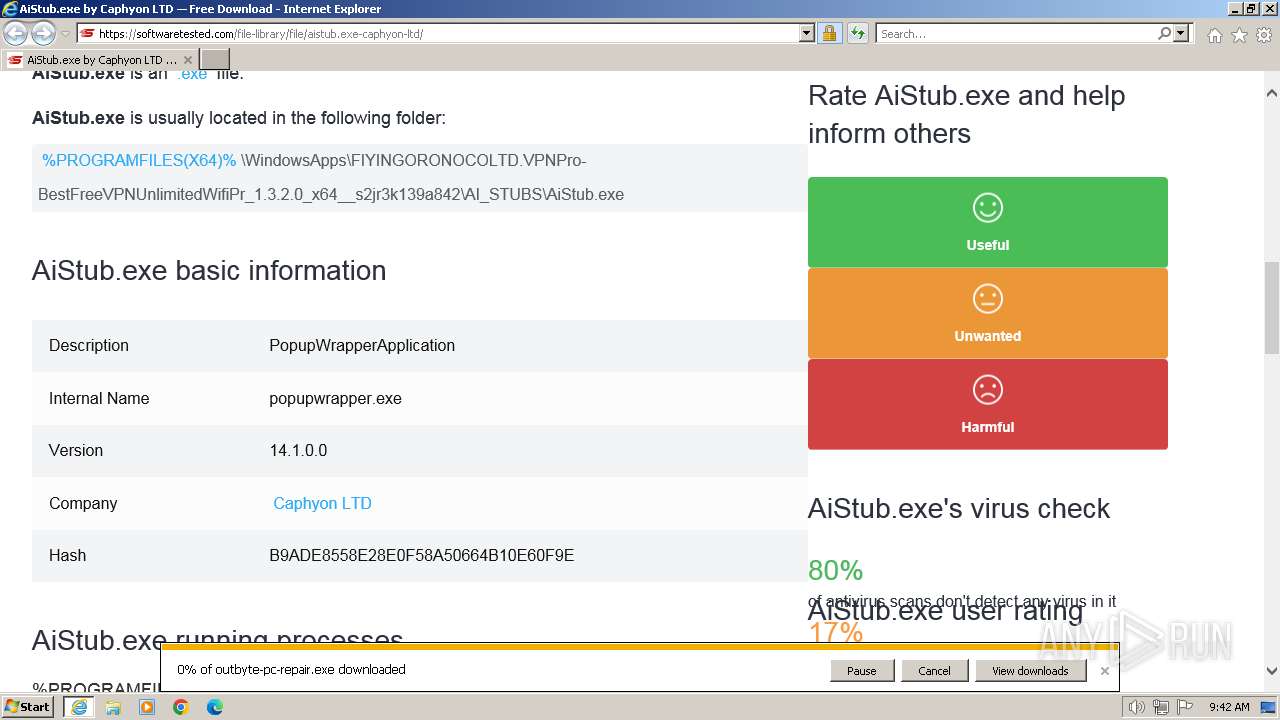Viewport: 1280px width, 720px height.
Task: Select the version value 14.1.0.0
Action: [x=298, y=450]
